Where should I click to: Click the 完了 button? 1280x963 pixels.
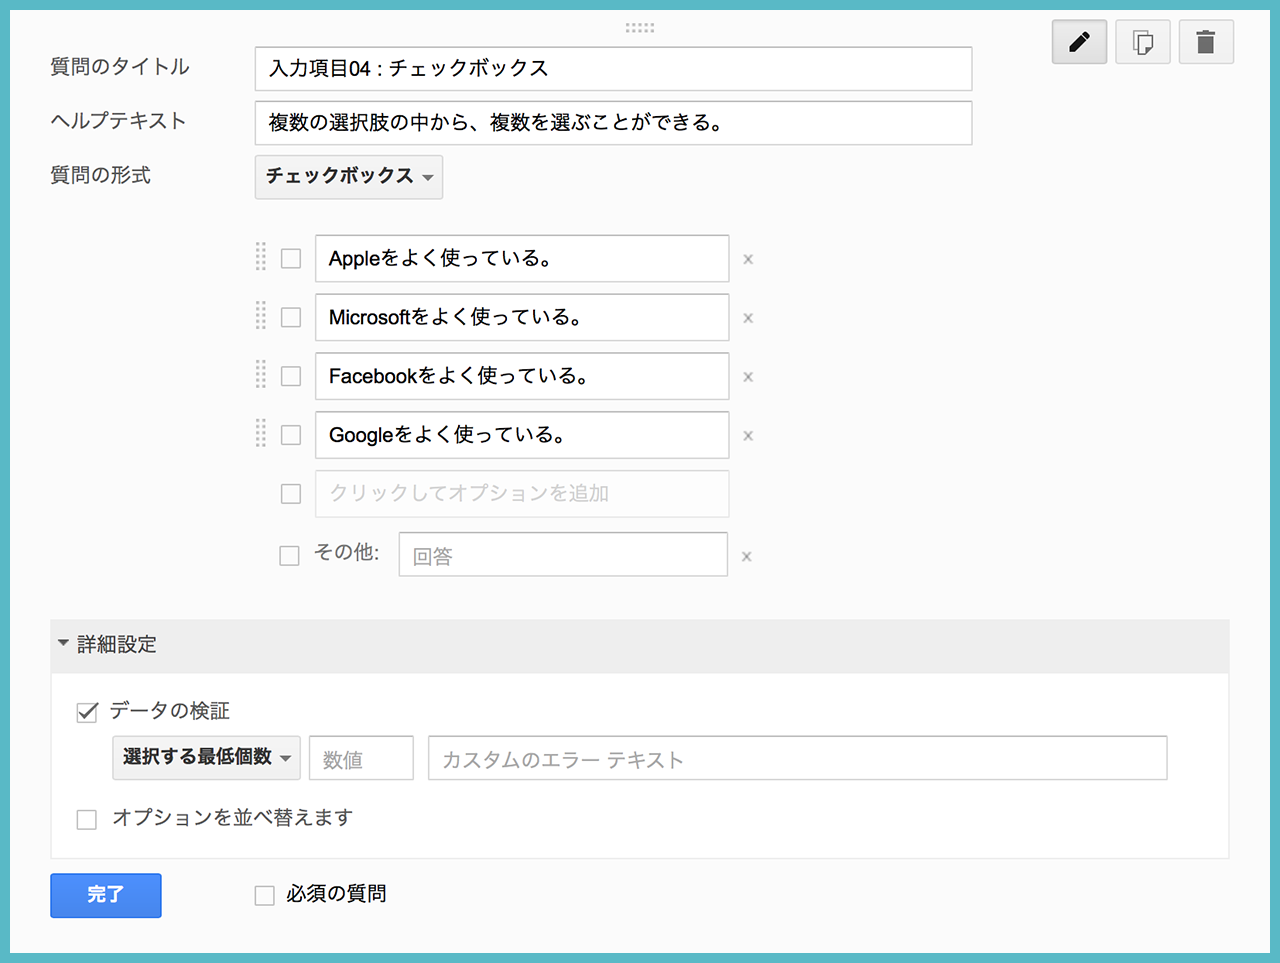[x=106, y=895]
